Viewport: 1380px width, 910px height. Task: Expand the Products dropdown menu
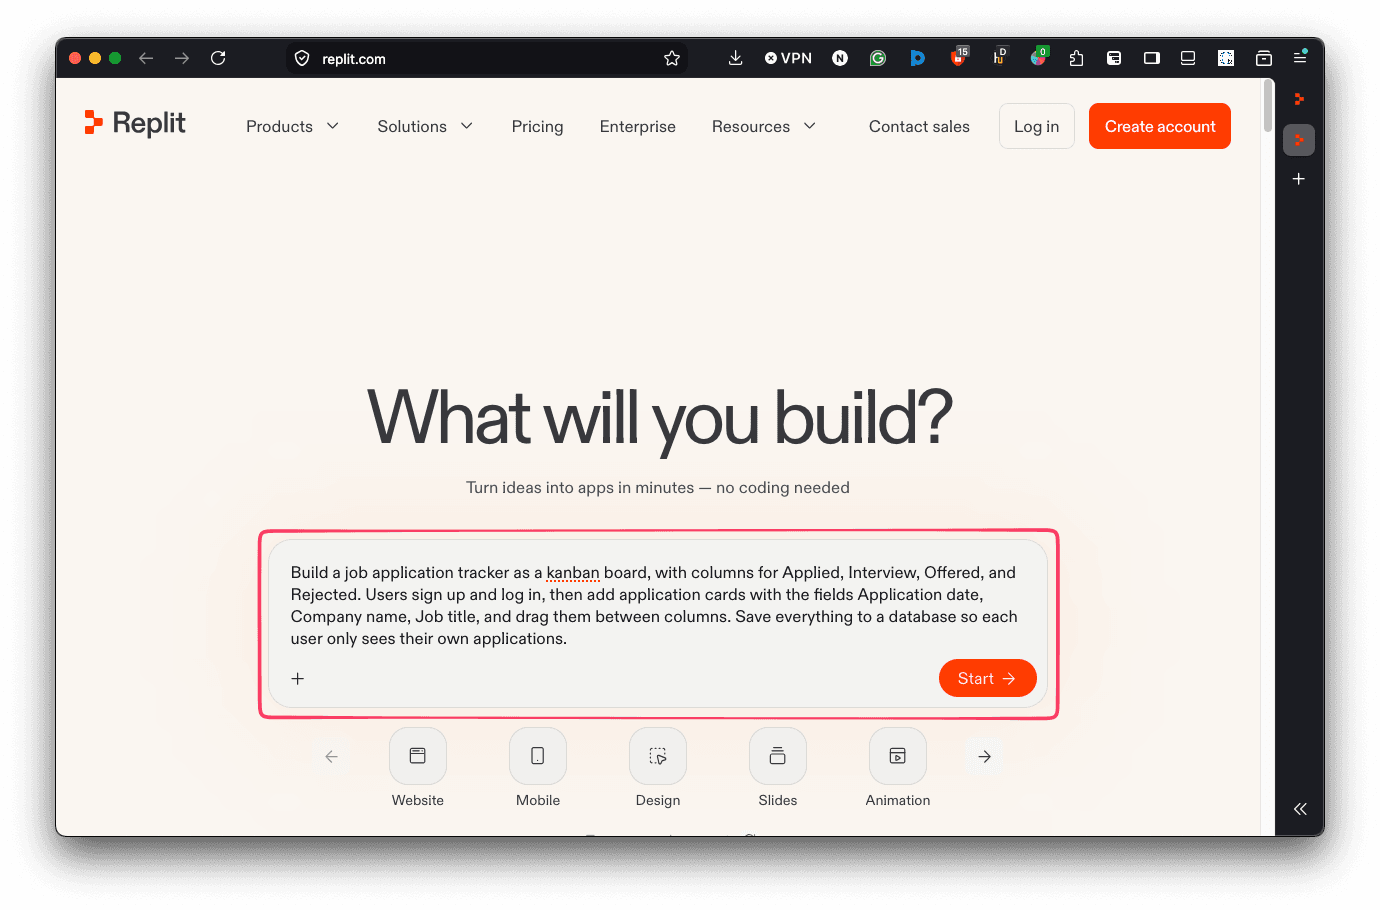pos(293,126)
